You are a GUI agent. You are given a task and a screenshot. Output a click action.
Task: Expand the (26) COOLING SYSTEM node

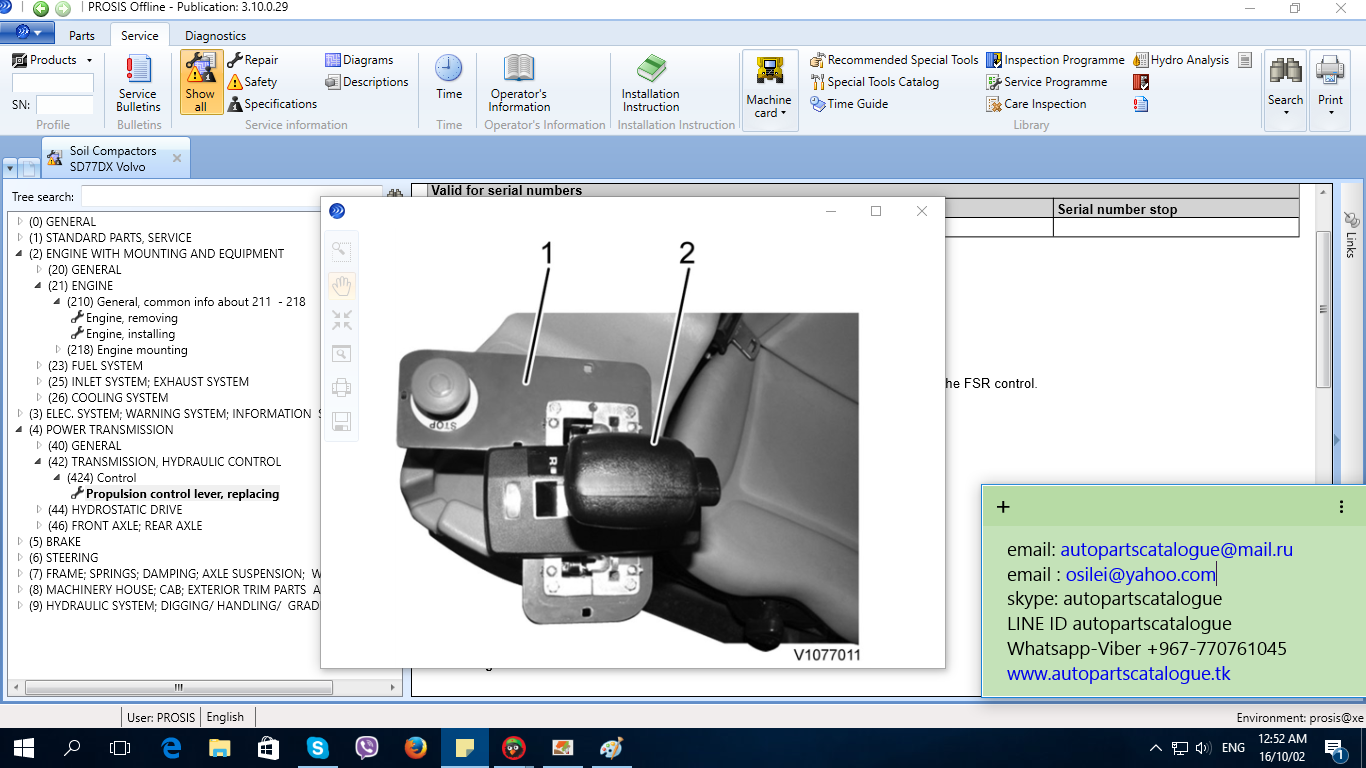coord(39,398)
